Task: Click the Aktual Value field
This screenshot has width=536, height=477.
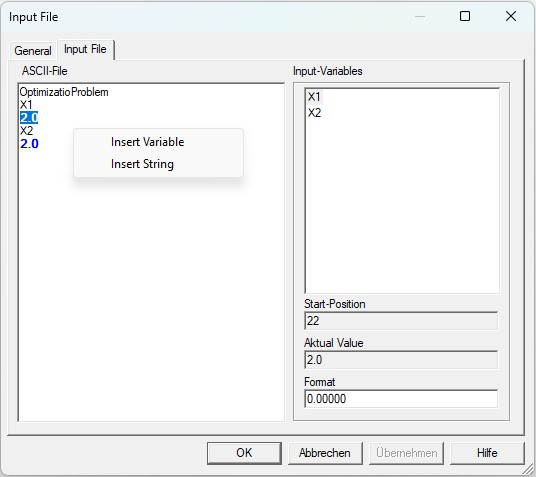Action: [x=401, y=360]
